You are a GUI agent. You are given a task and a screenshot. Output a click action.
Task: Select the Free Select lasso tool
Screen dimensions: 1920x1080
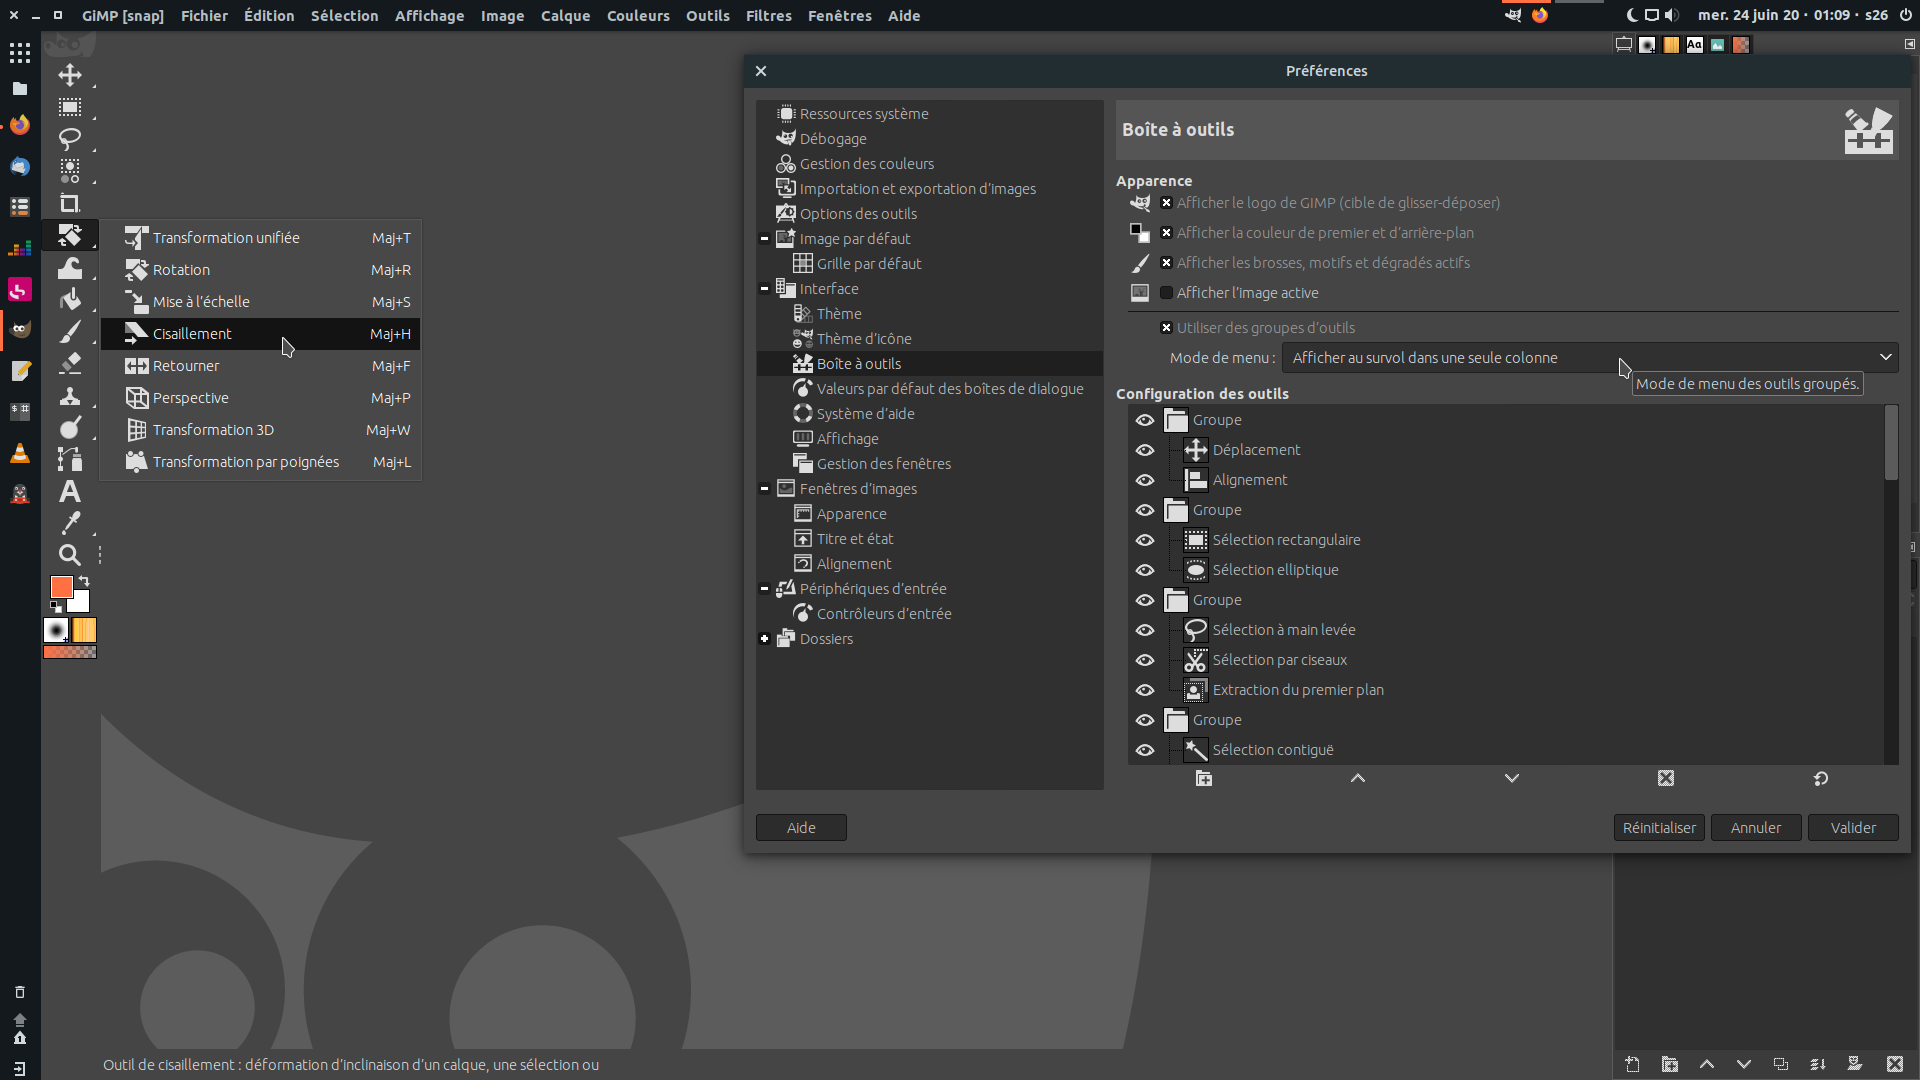coord(69,139)
